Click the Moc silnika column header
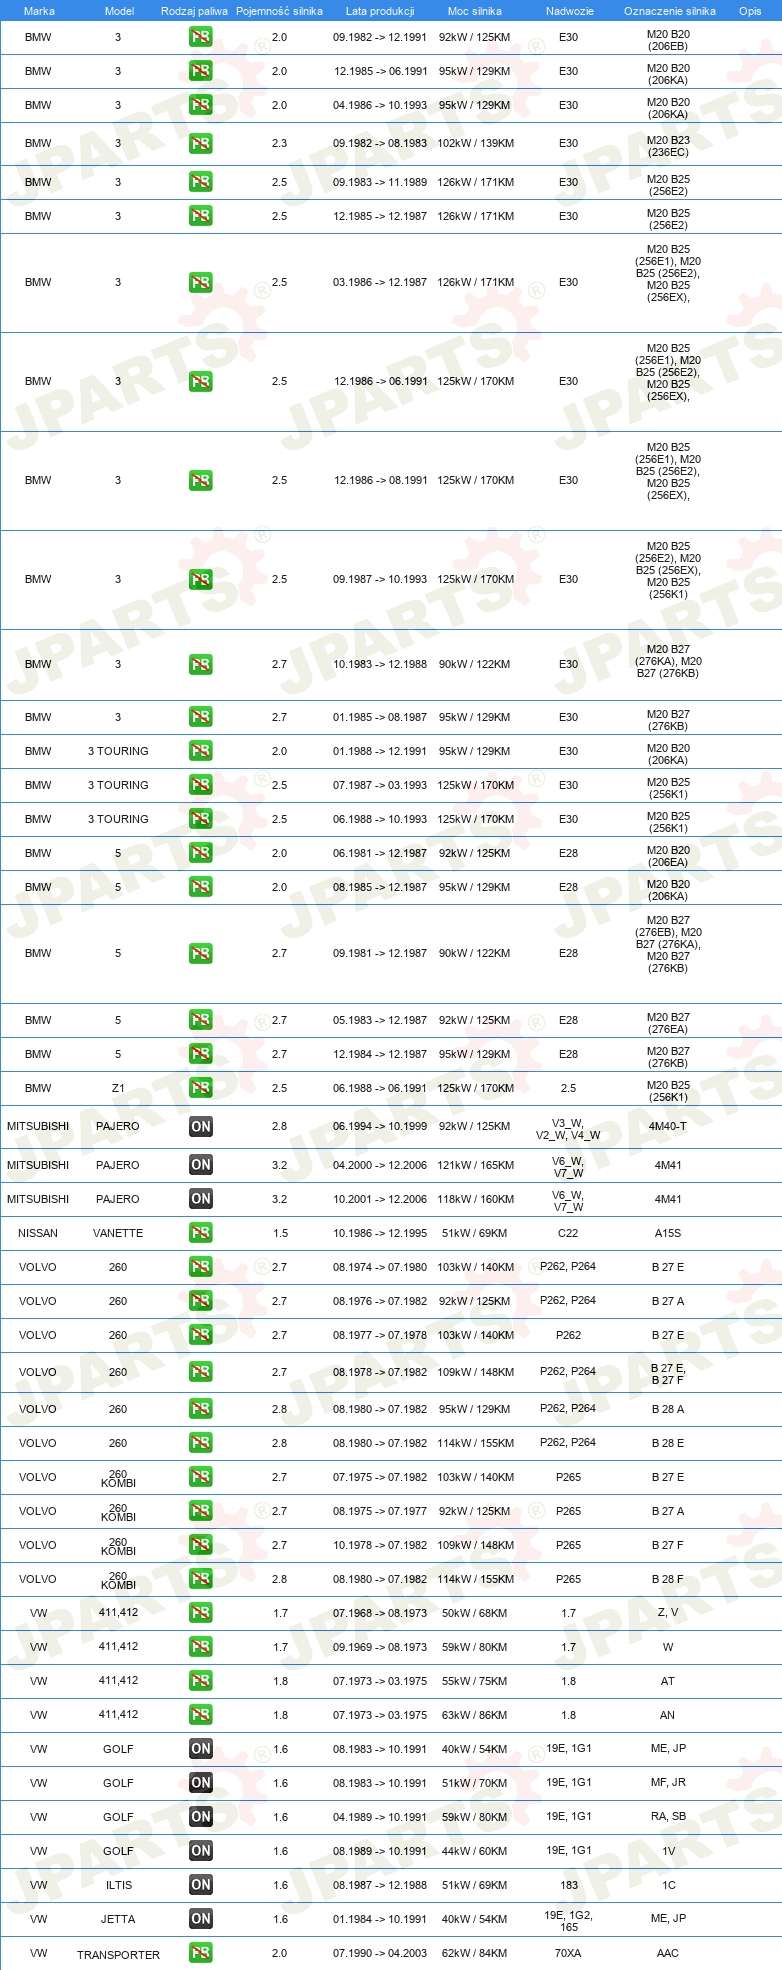 tap(475, 11)
